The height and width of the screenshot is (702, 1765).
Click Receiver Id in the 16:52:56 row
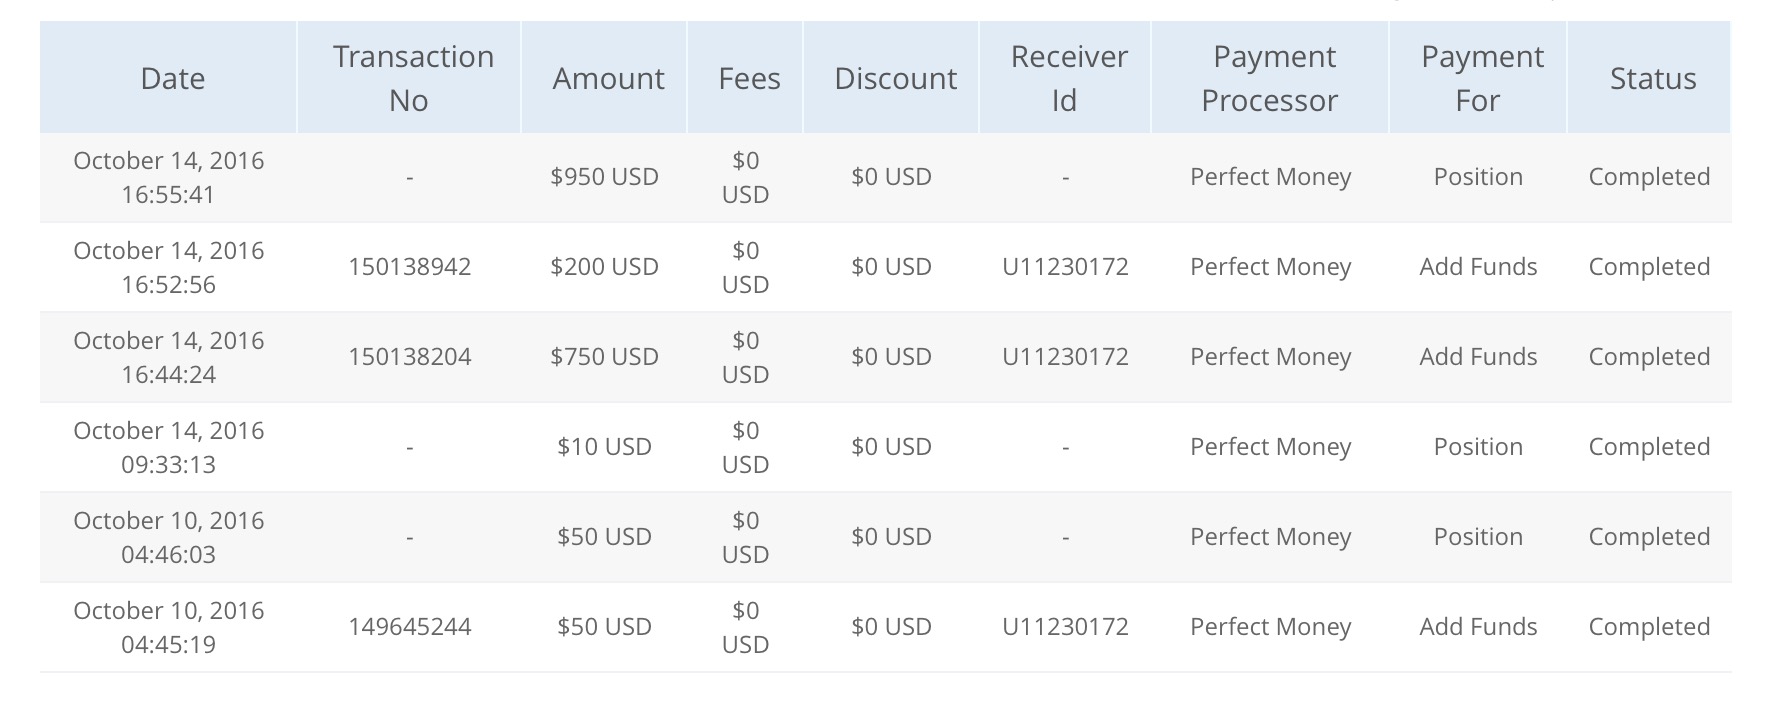coord(1065,267)
